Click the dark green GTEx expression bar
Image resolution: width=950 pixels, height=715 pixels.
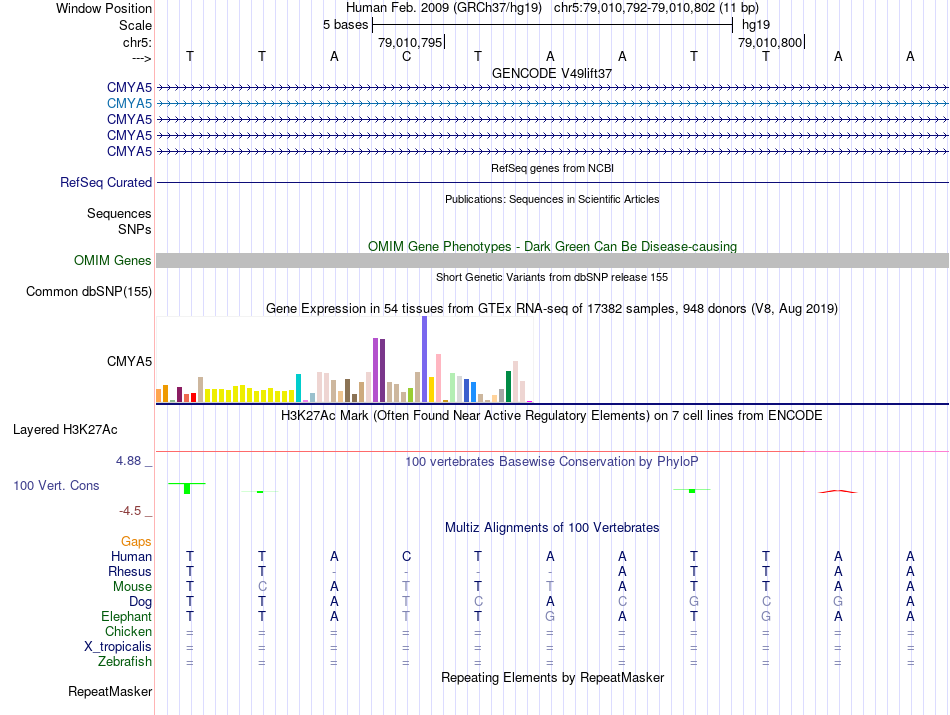508,387
